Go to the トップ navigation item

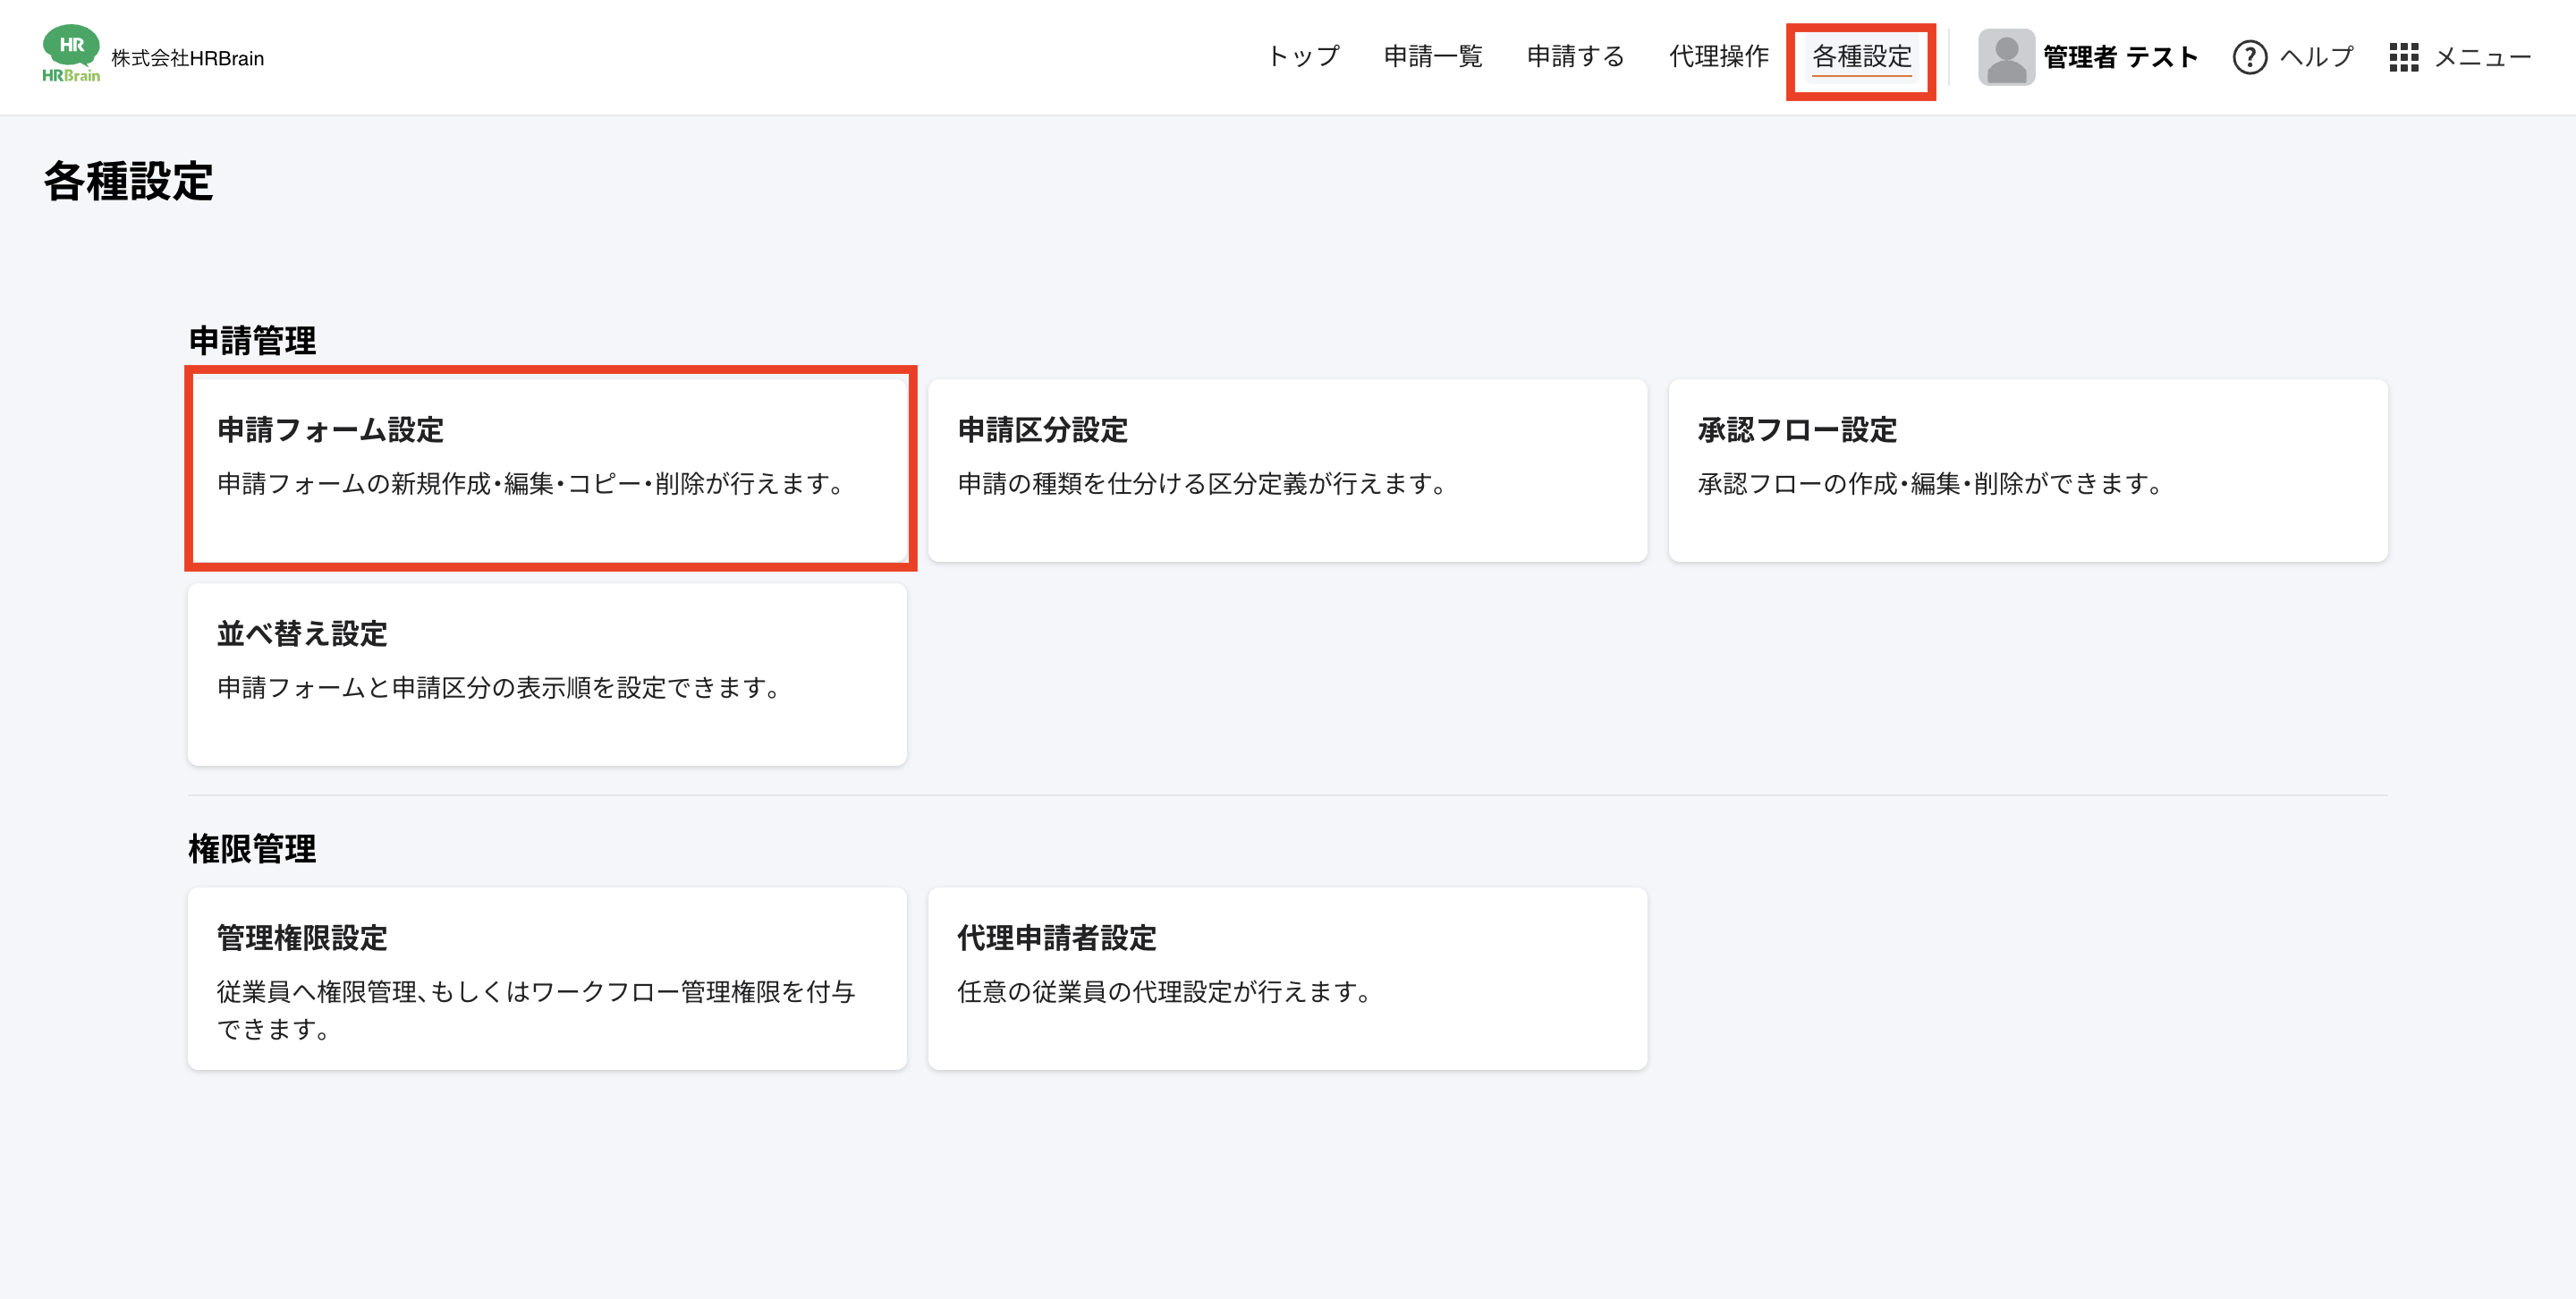pos(1303,57)
